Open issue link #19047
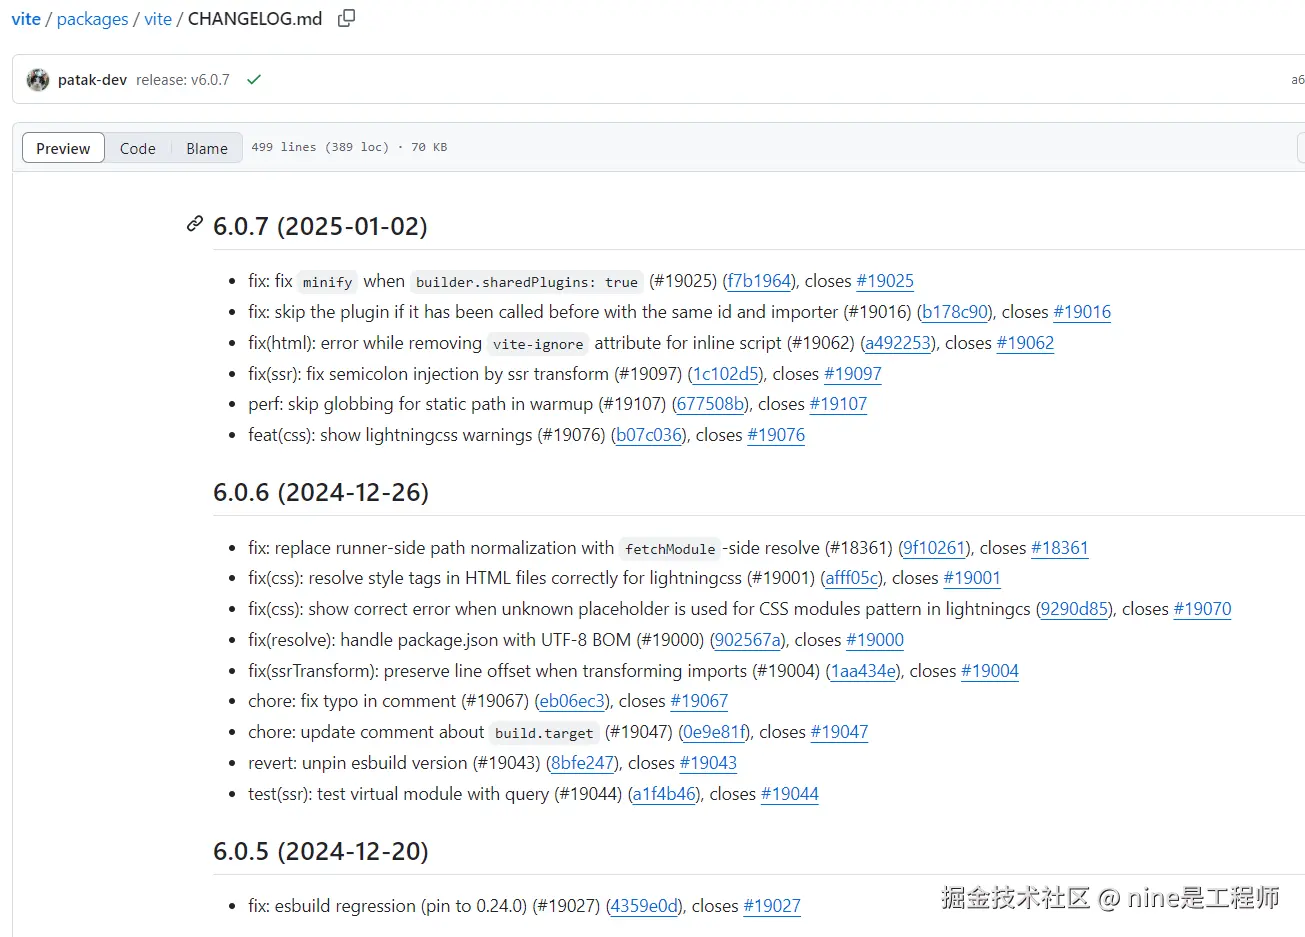Screen dimensions: 1305x937 (x=839, y=732)
